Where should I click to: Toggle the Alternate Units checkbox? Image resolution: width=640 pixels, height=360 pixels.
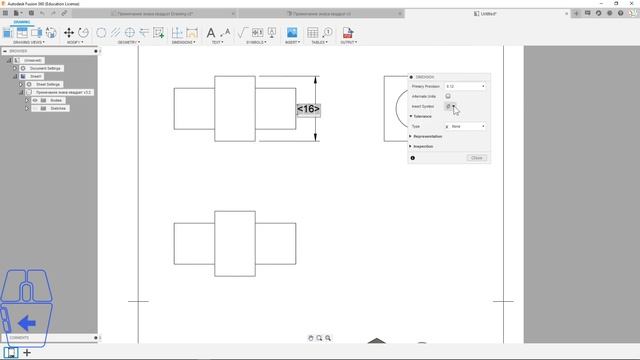pyautogui.click(x=448, y=96)
